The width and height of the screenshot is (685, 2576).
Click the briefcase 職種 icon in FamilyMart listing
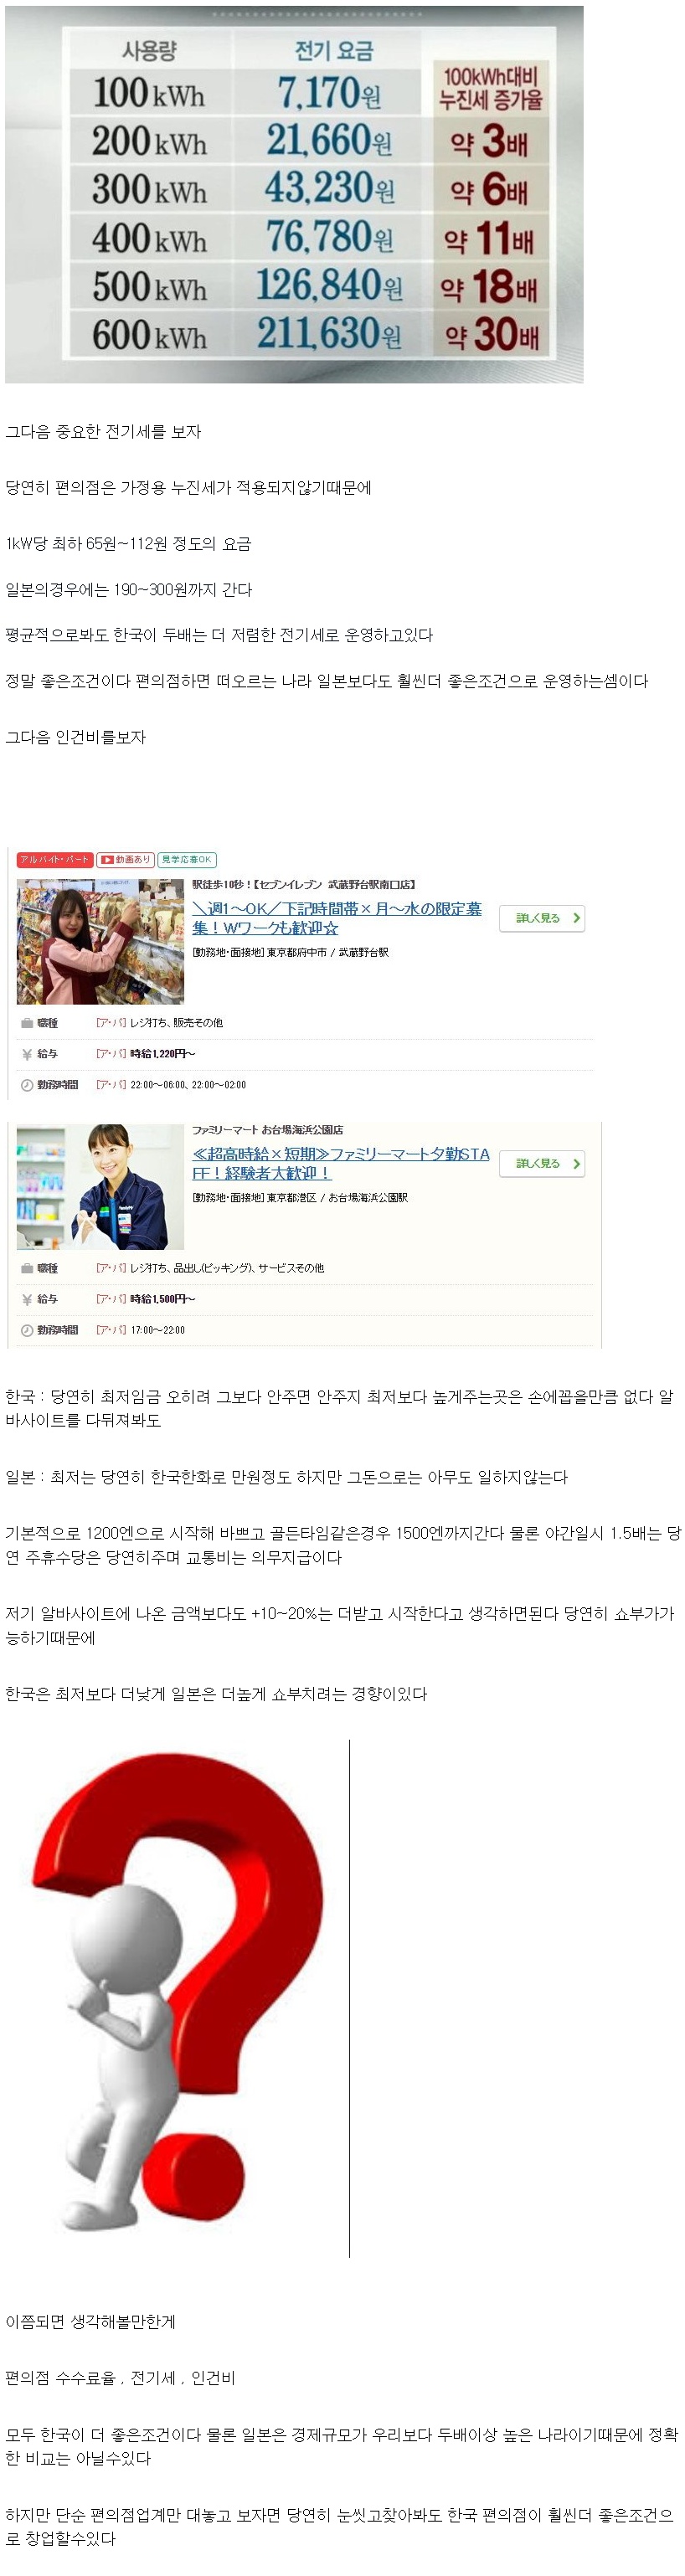(27, 1268)
